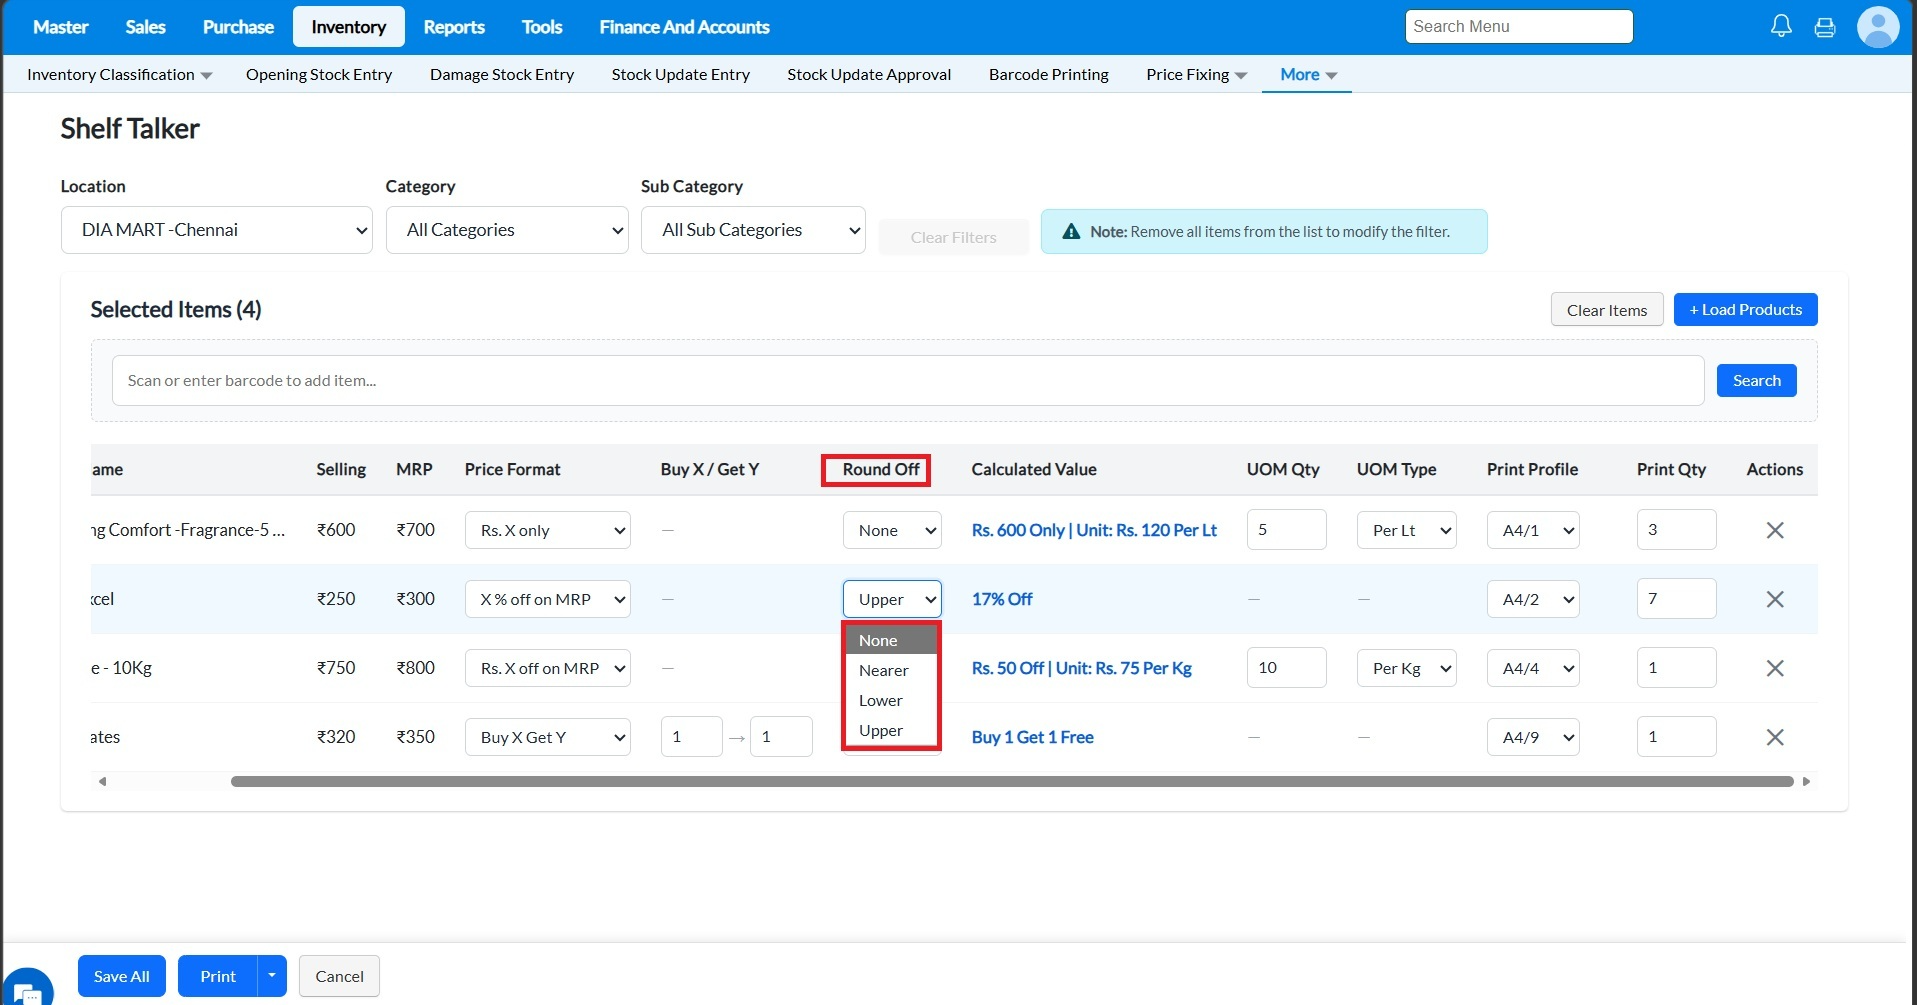1917x1005 pixels.
Task: Open the notifications bell icon
Action: click(1781, 27)
